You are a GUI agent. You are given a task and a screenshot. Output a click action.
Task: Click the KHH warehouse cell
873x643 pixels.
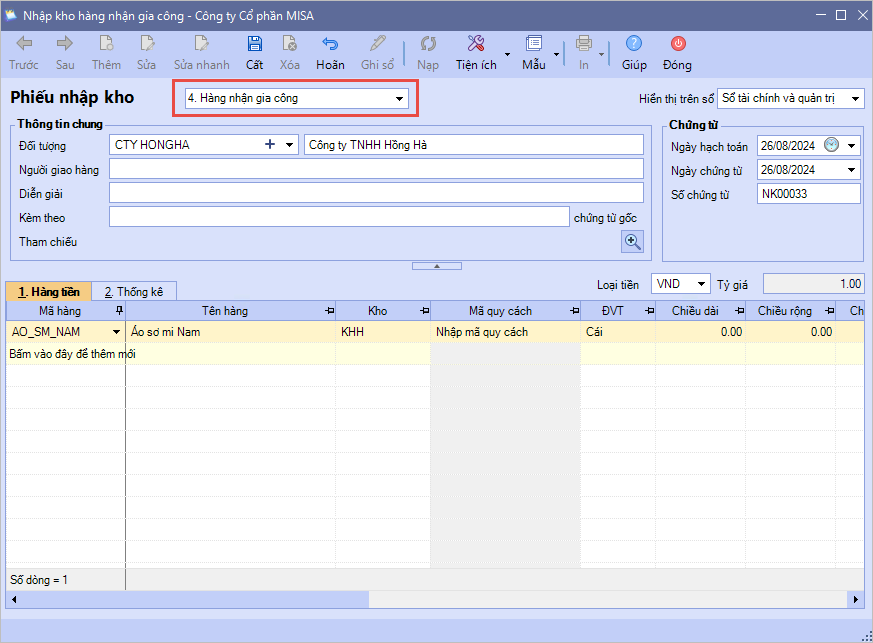[383, 332]
